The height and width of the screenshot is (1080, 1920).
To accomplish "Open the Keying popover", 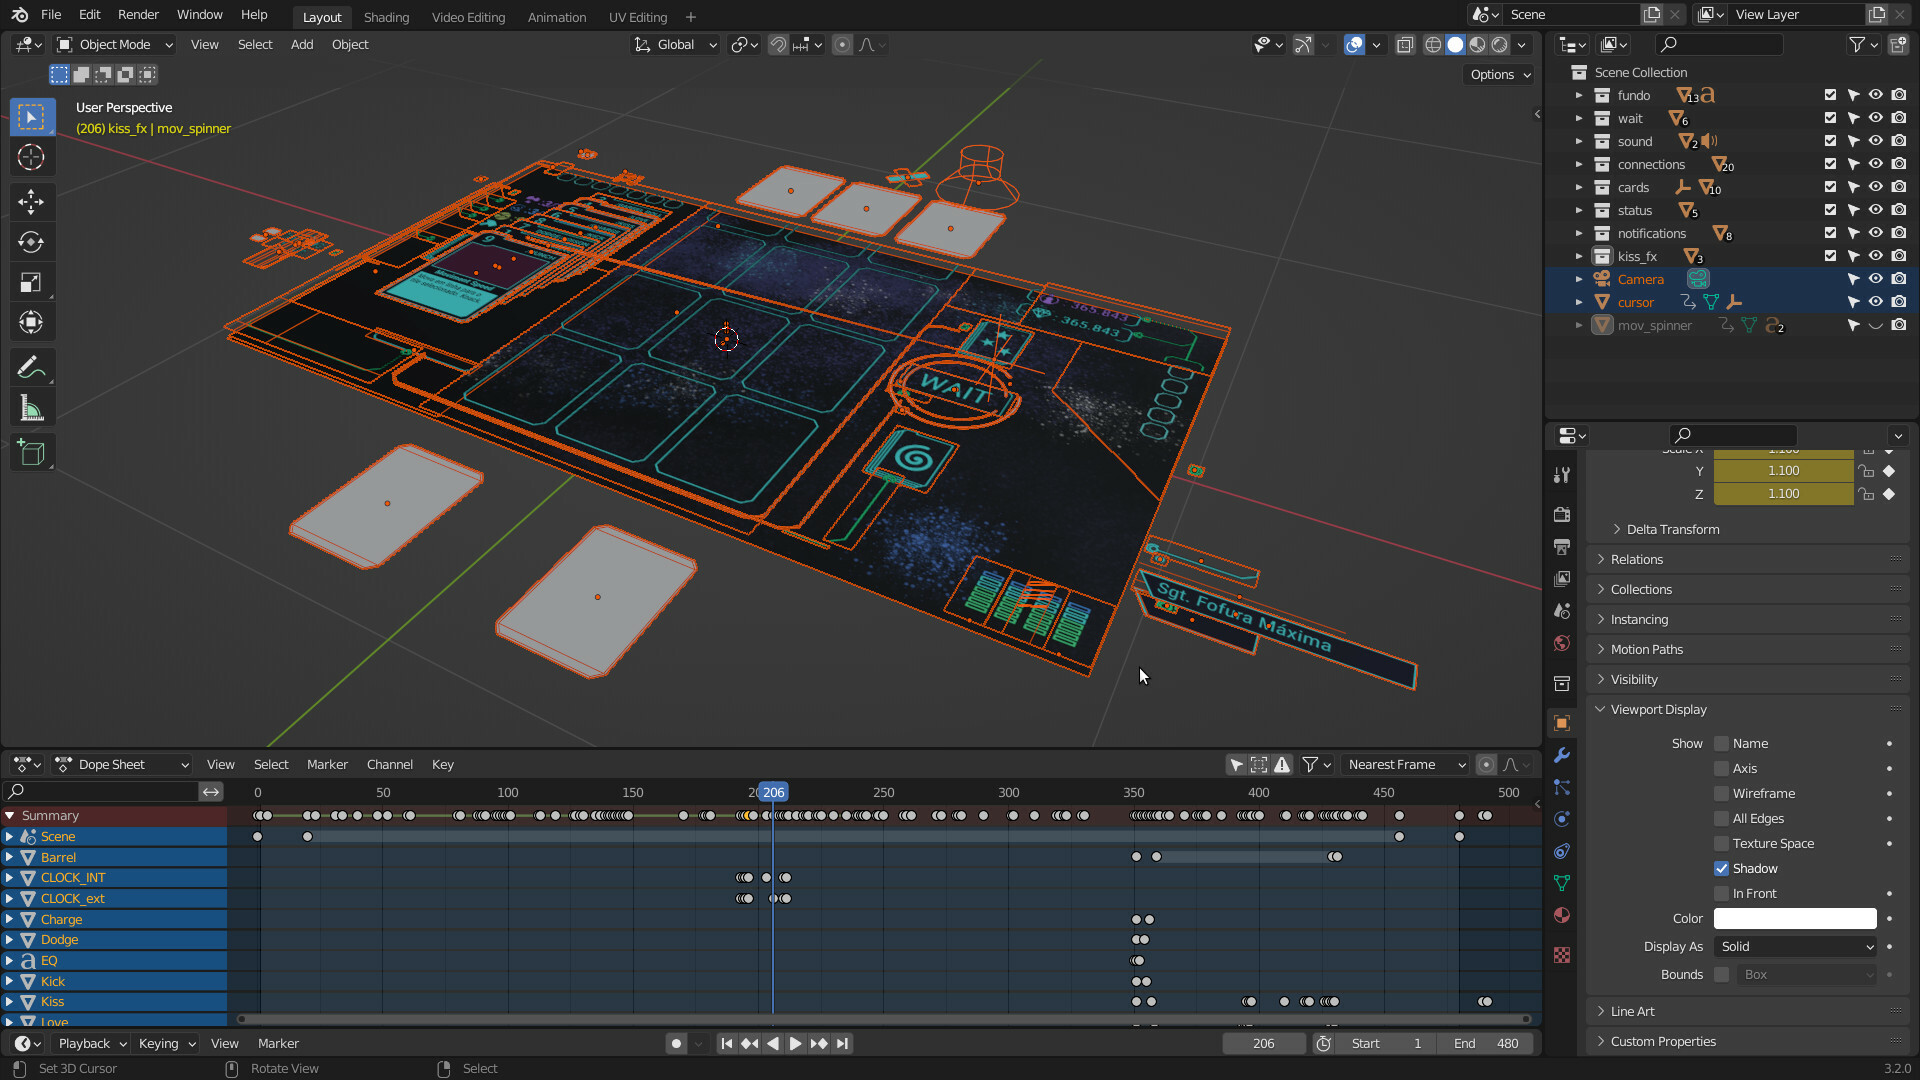I will [x=166, y=1044].
